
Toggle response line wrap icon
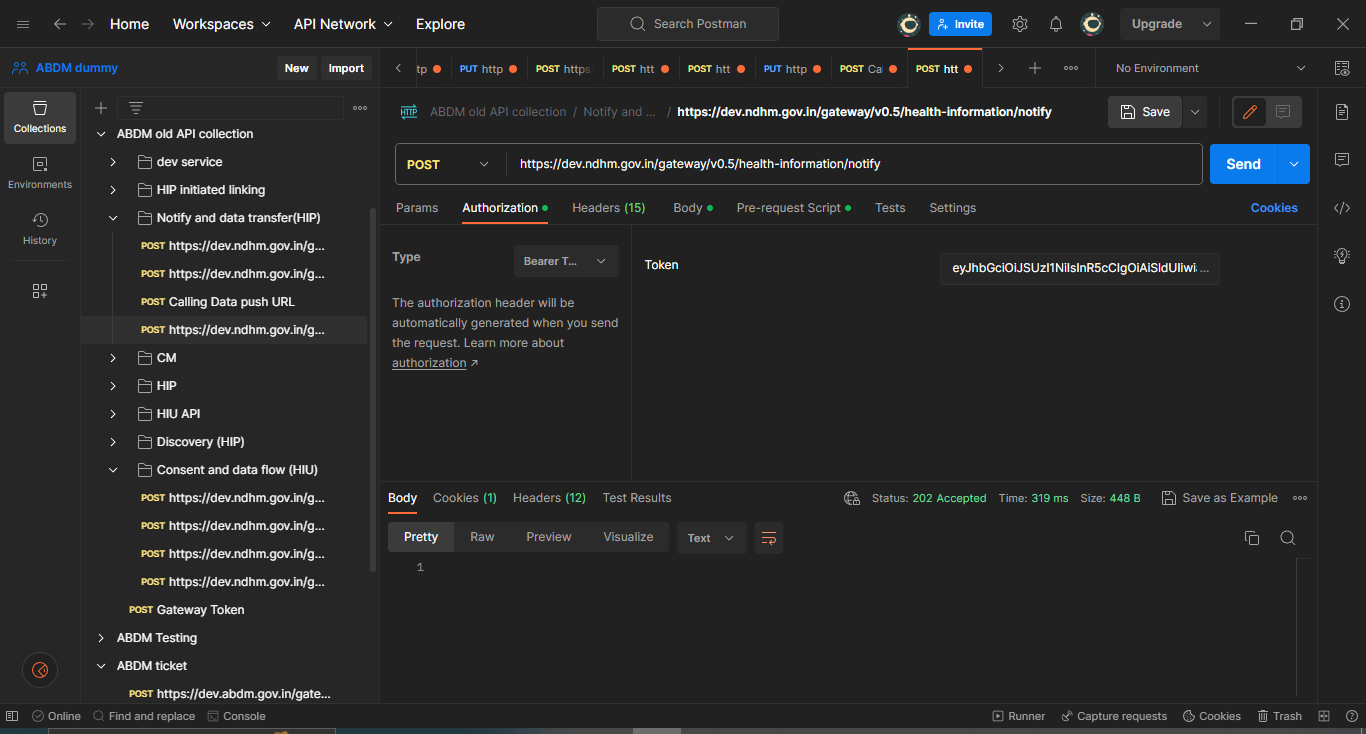769,538
